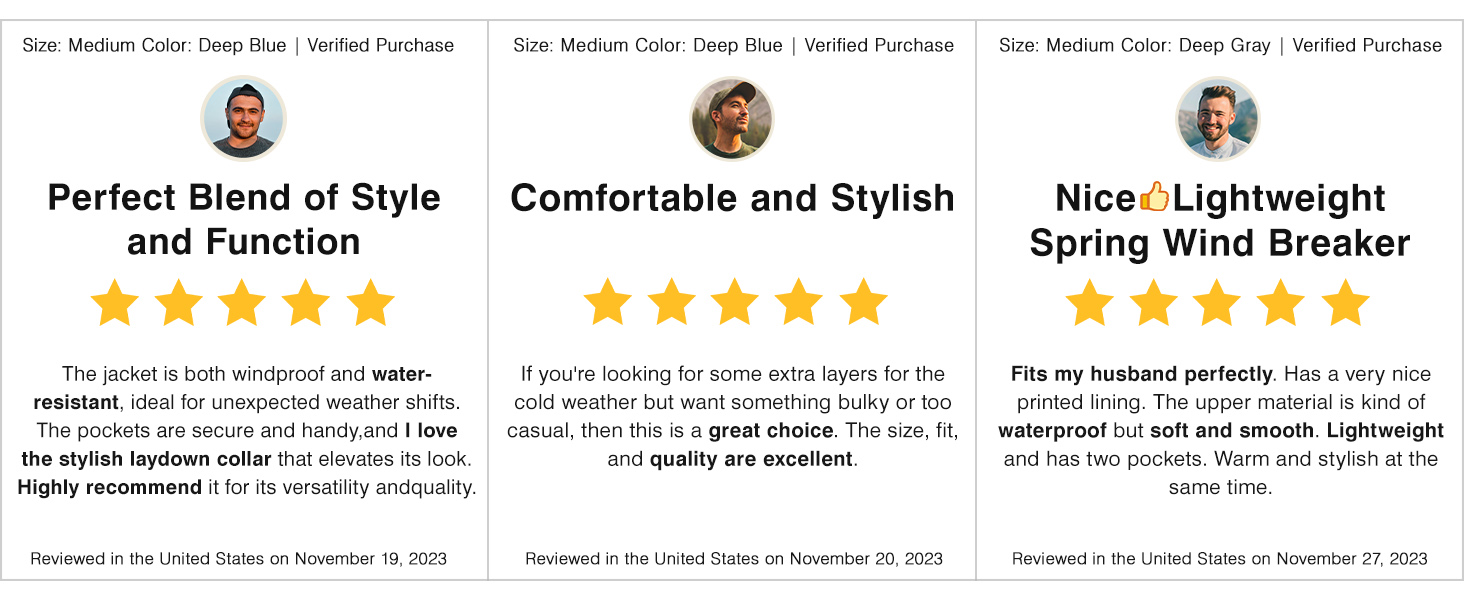Click the 'Fits my husband perfectly' review text
Screen dimensions: 1464x600
click(x=1141, y=375)
